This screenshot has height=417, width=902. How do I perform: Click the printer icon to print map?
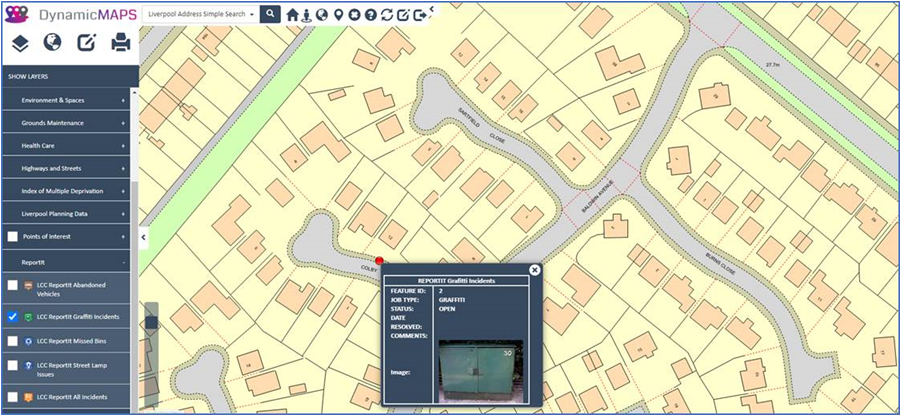pyautogui.click(x=120, y=43)
